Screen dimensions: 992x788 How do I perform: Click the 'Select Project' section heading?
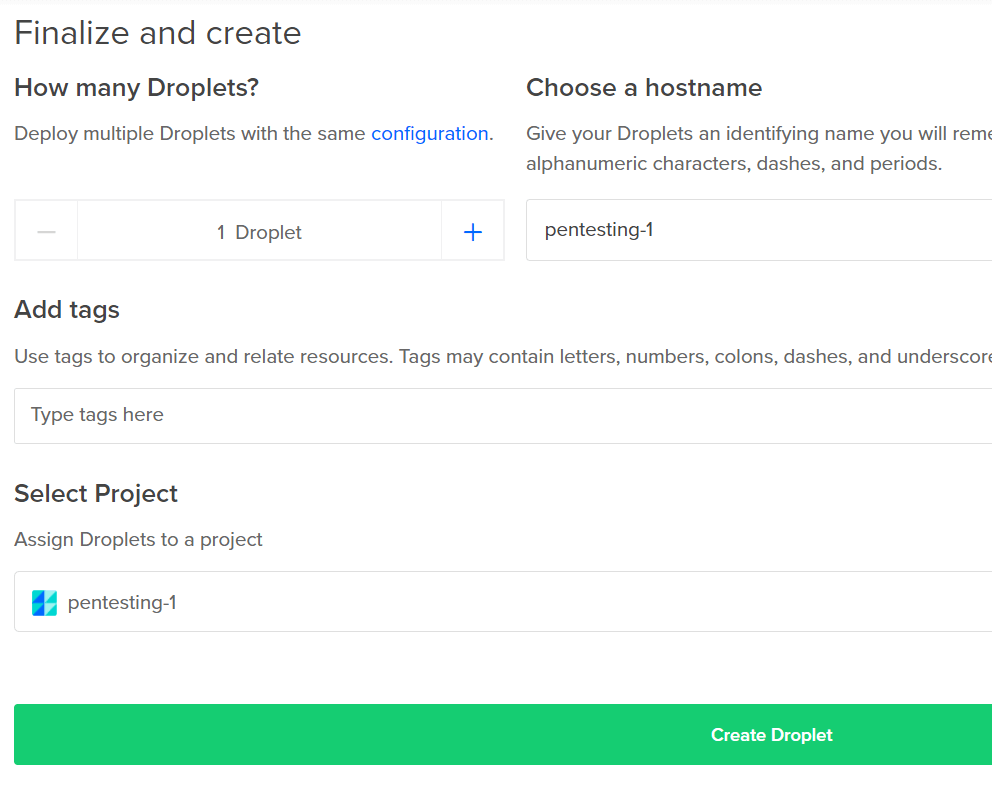(x=96, y=494)
